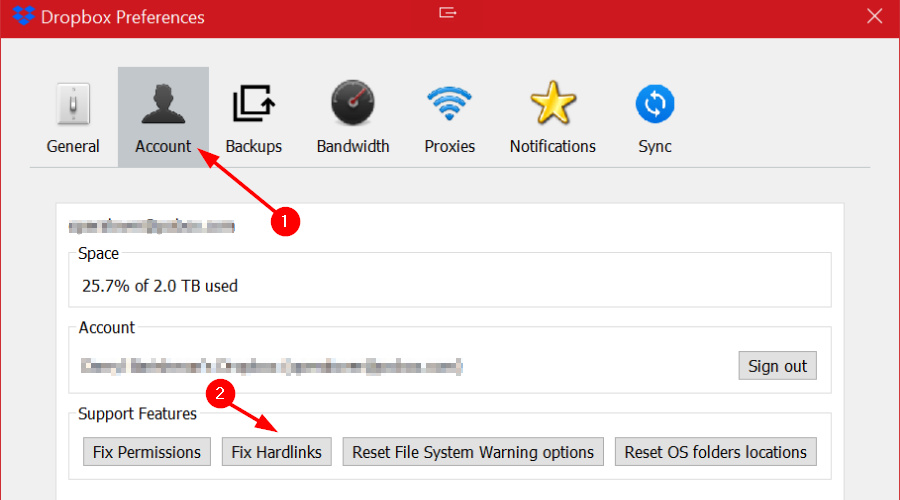The image size is (900, 500).
Task: Close the Dropbox Preferences window
Action: point(874,16)
